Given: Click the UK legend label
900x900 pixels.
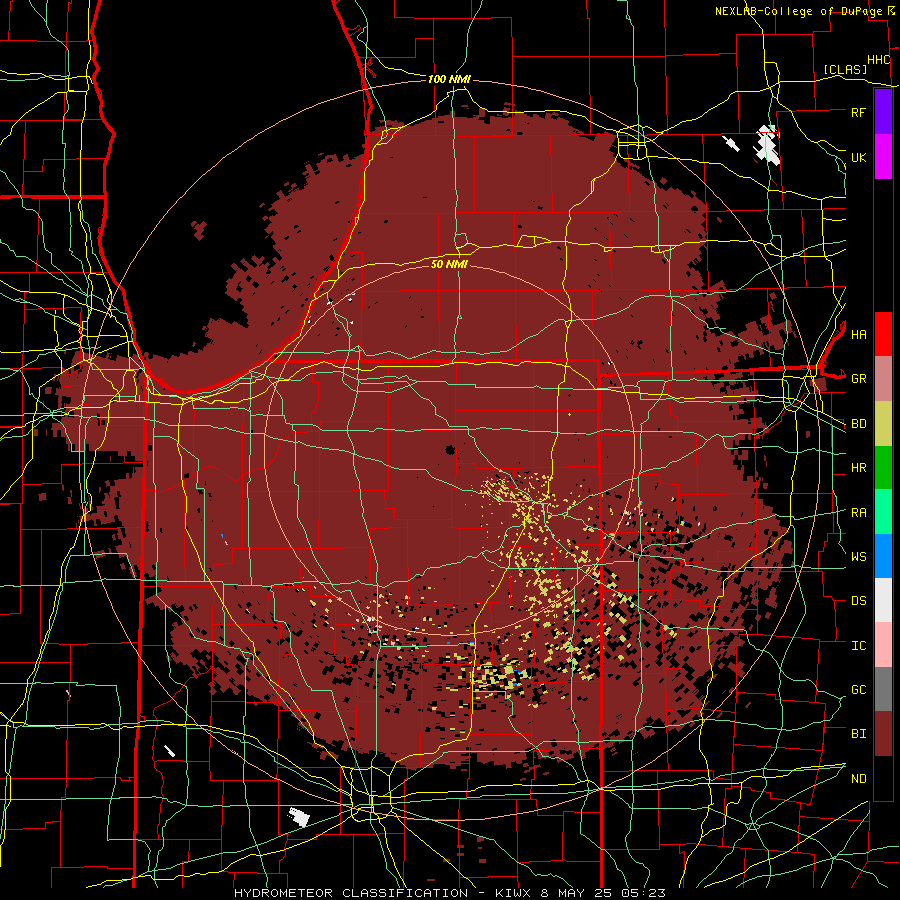Looking at the screenshot, I should (858, 157).
